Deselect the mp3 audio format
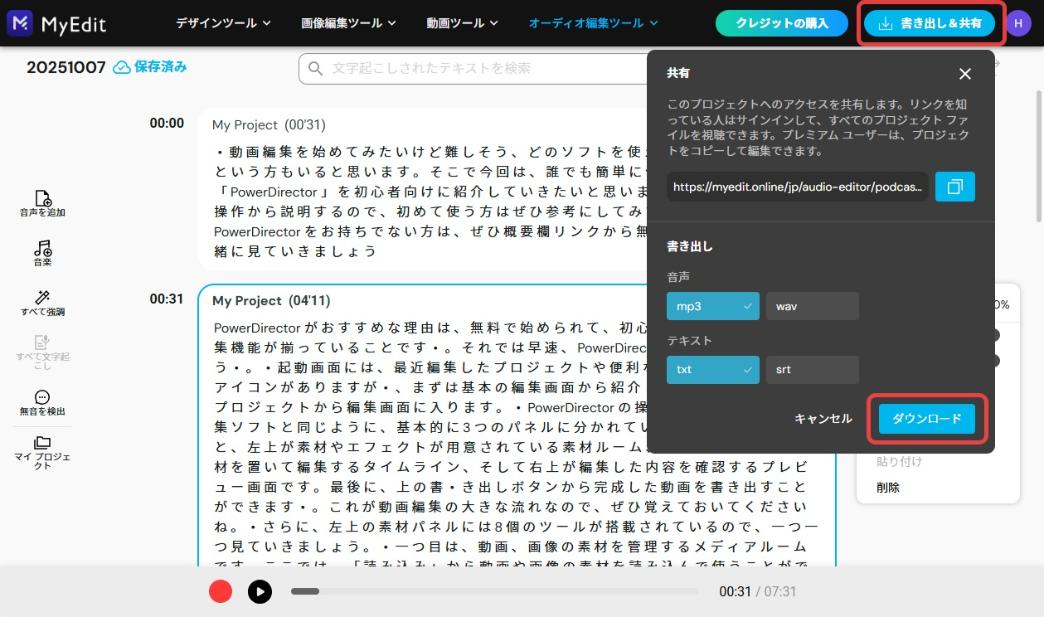The image size is (1044, 617). click(712, 306)
